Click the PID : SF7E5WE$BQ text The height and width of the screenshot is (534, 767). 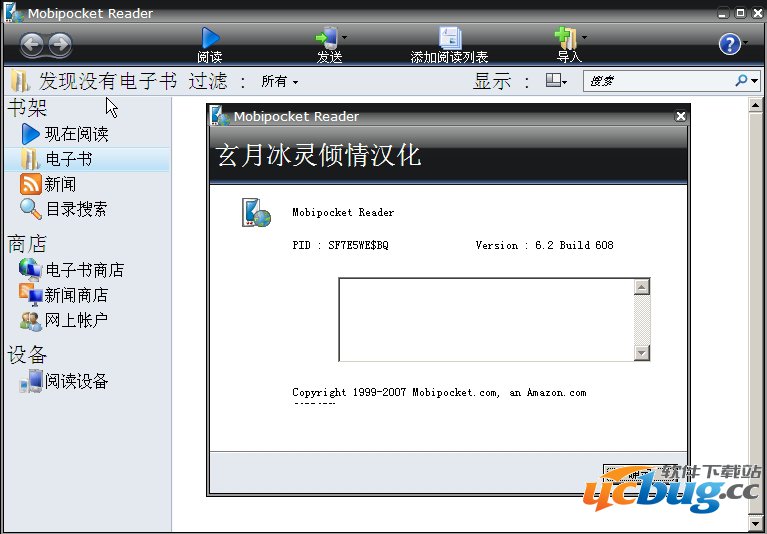coord(340,245)
